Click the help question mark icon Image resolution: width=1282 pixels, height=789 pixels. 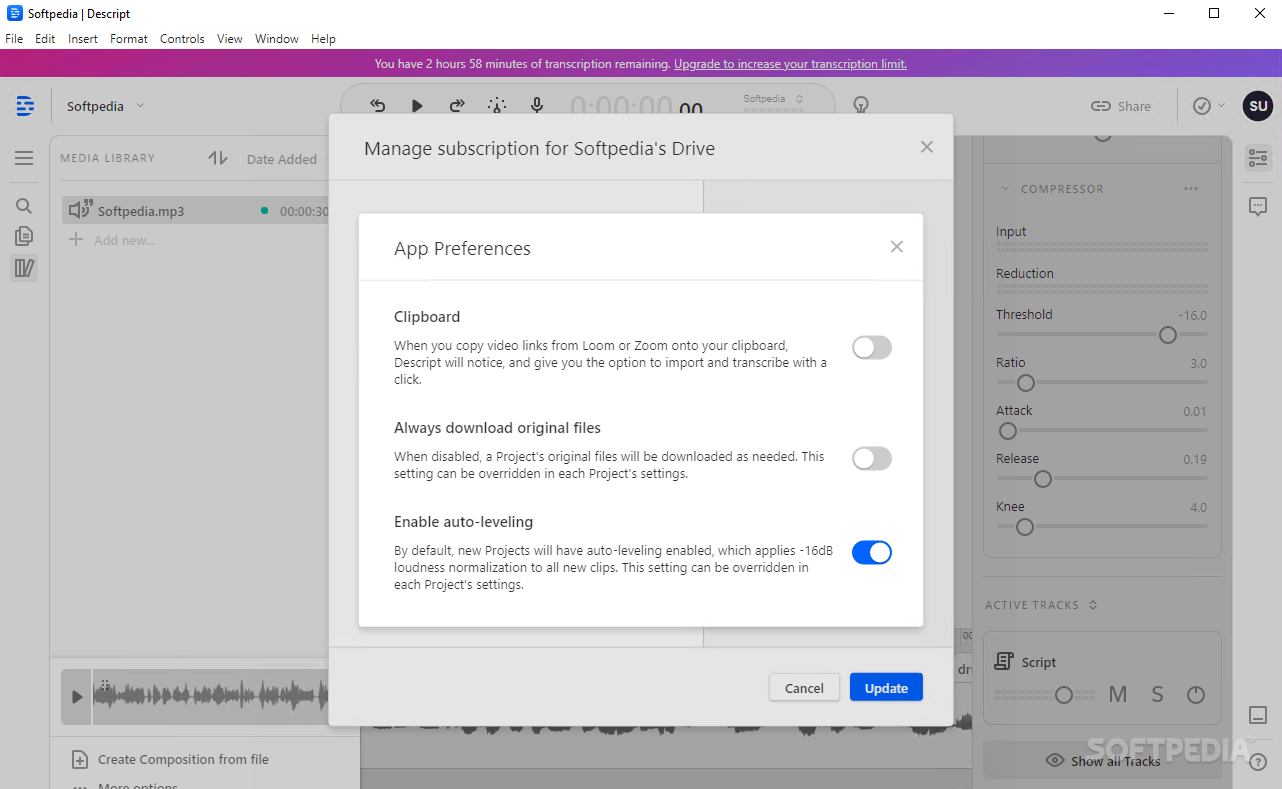coord(1258,762)
